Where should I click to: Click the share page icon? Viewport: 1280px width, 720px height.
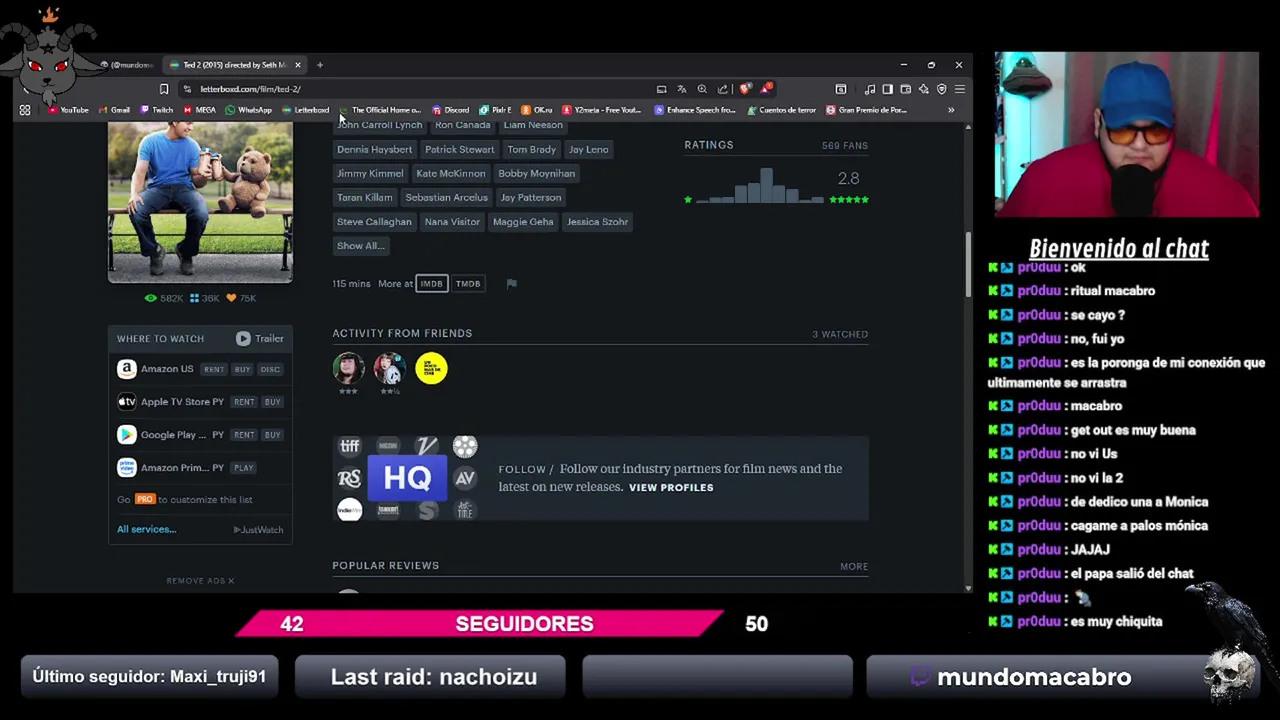coord(723,89)
